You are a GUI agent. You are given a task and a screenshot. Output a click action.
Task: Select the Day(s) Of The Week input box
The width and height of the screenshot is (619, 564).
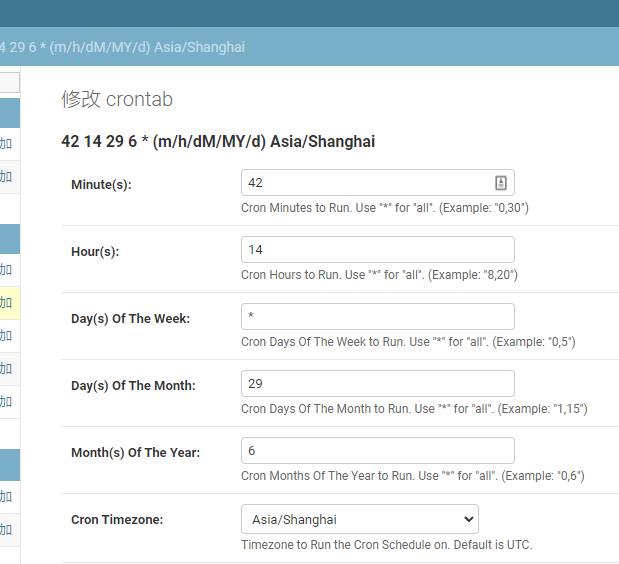tap(377, 317)
